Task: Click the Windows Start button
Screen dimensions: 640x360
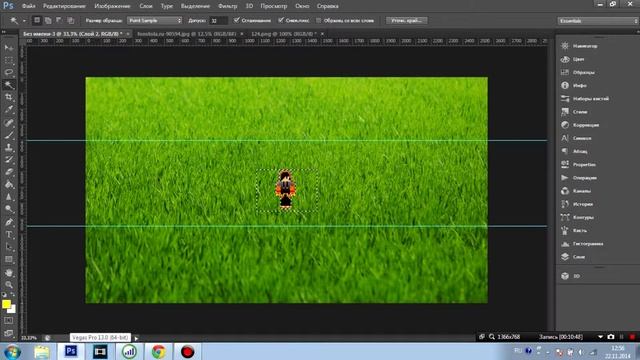Action: point(12,351)
